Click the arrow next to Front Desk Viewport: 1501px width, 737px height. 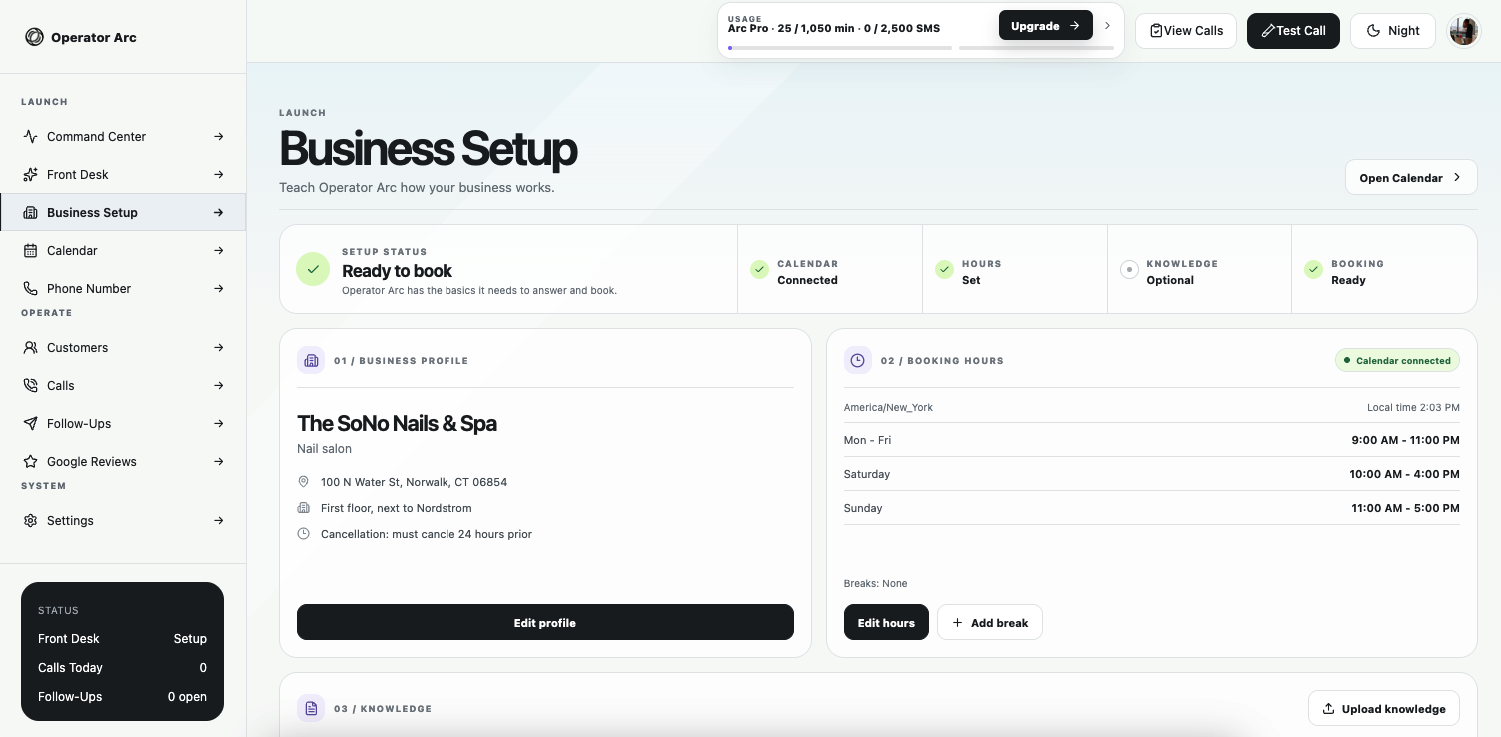pos(218,174)
